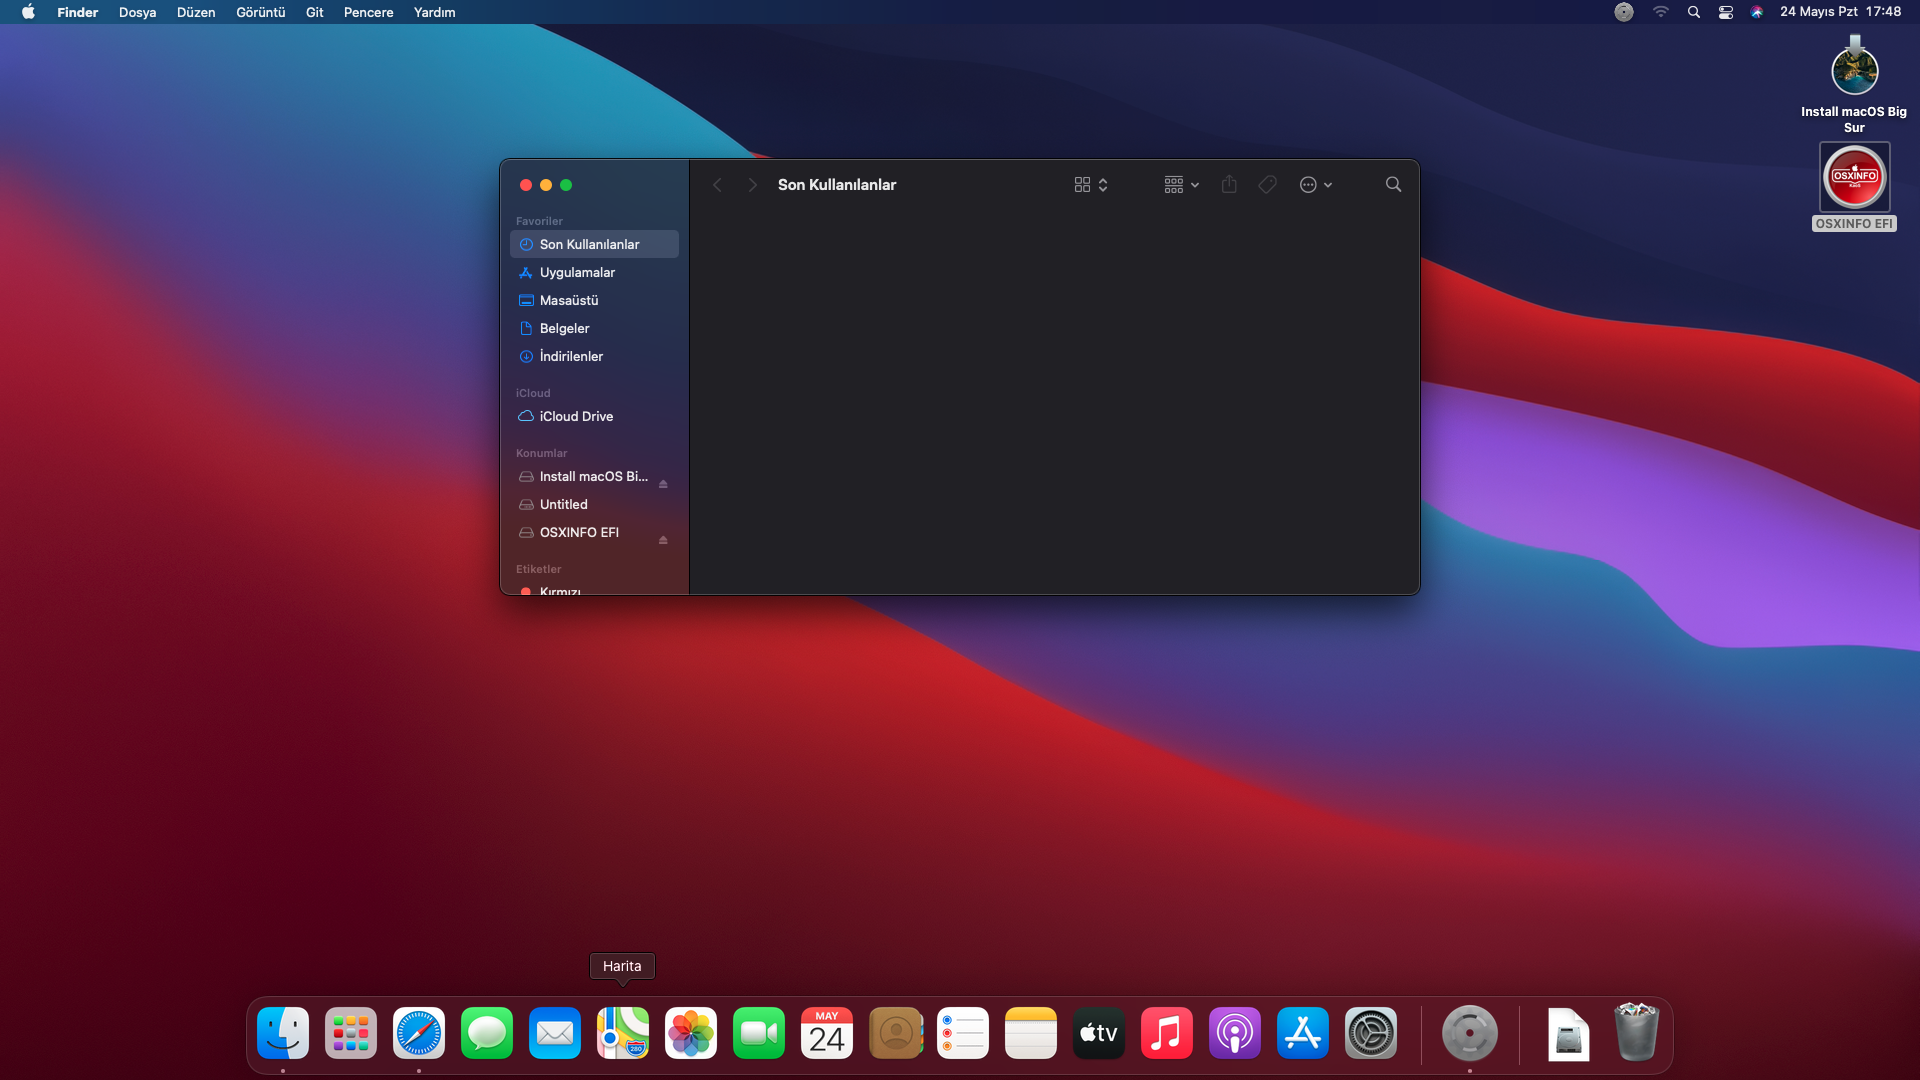The height and width of the screenshot is (1080, 1920).
Task: Open the Trash in the Dock
Action: click(1637, 1032)
